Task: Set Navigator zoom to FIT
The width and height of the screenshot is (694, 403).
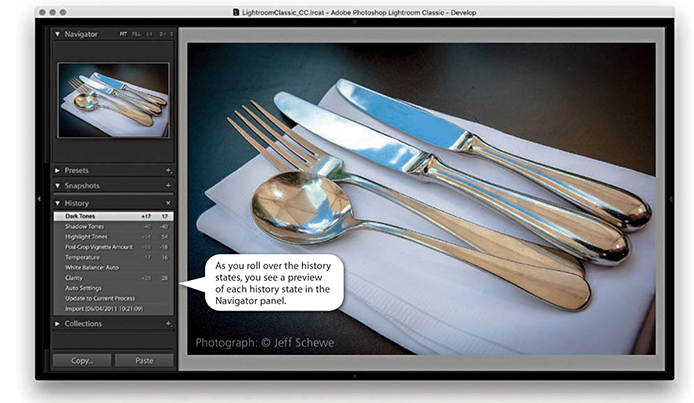Action: pos(123,34)
